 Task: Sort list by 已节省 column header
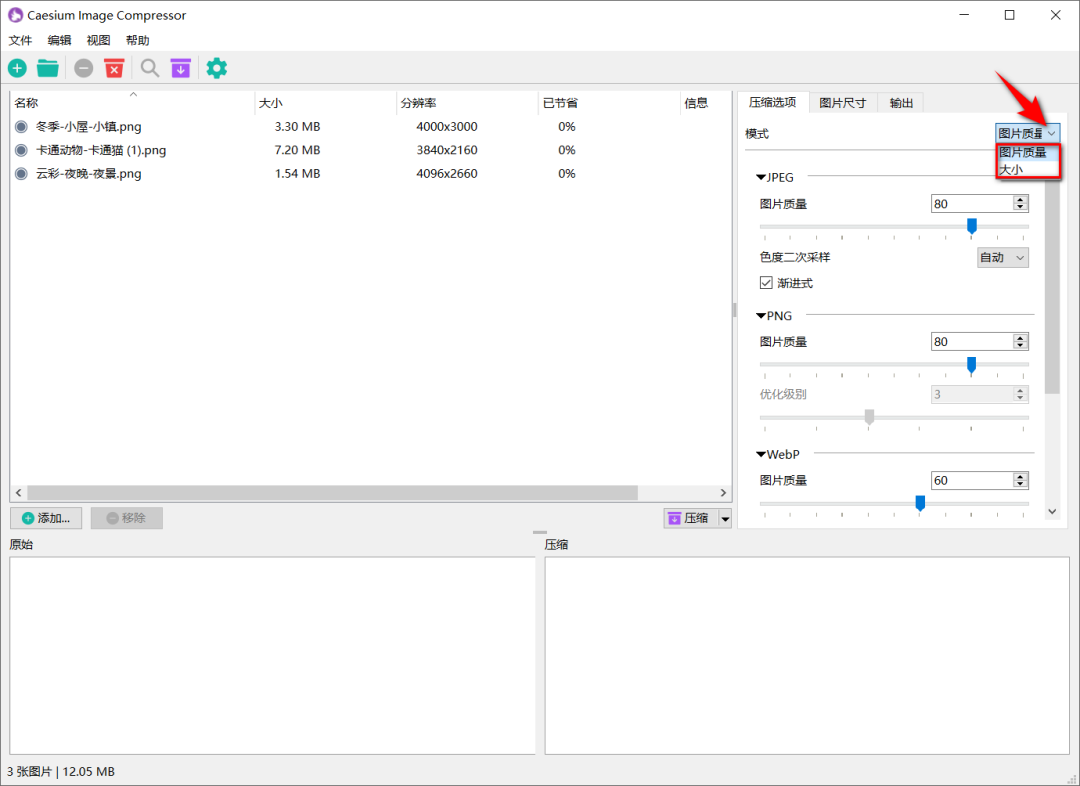click(x=609, y=103)
